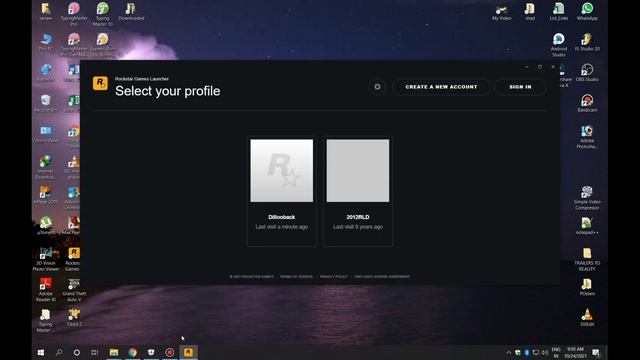The height and width of the screenshot is (360, 640).
Task: Select the Dillooback profile avatar
Action: tap(282, 171)
